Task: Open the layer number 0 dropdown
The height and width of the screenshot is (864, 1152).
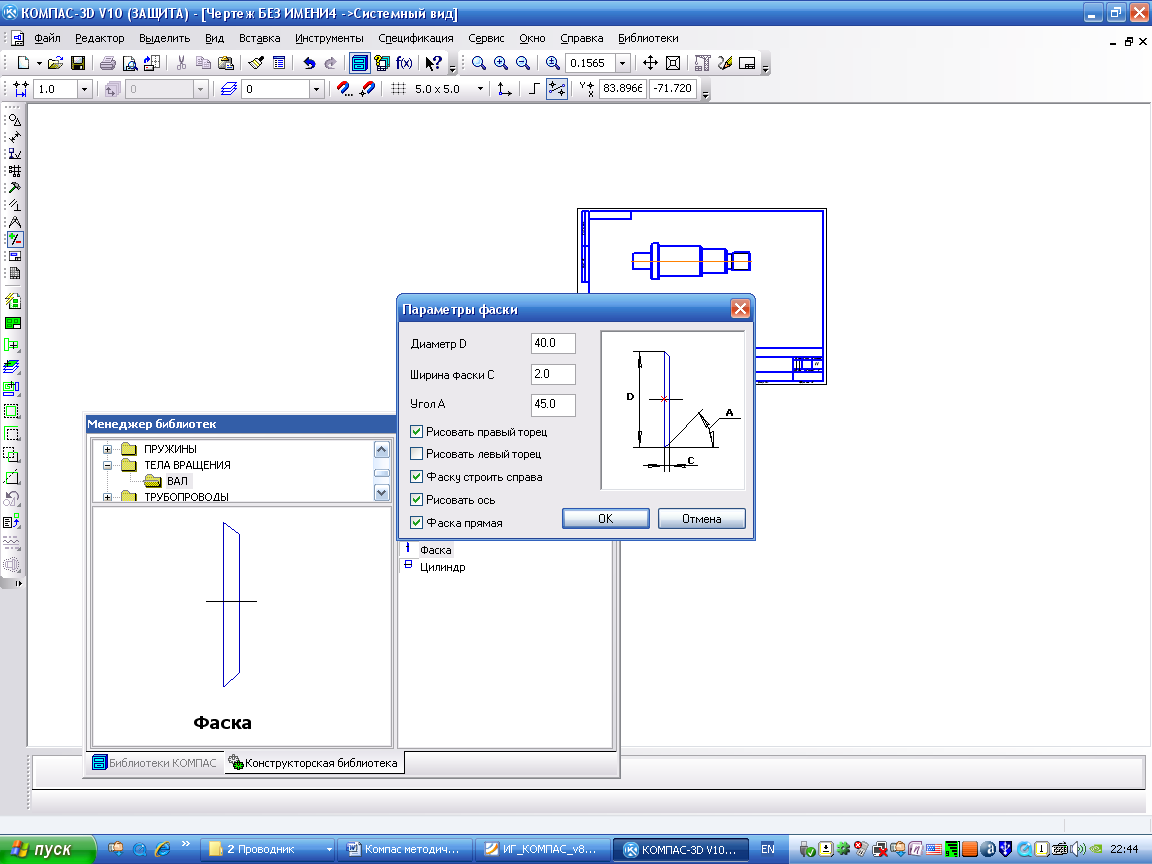Action: coord(316,89)
